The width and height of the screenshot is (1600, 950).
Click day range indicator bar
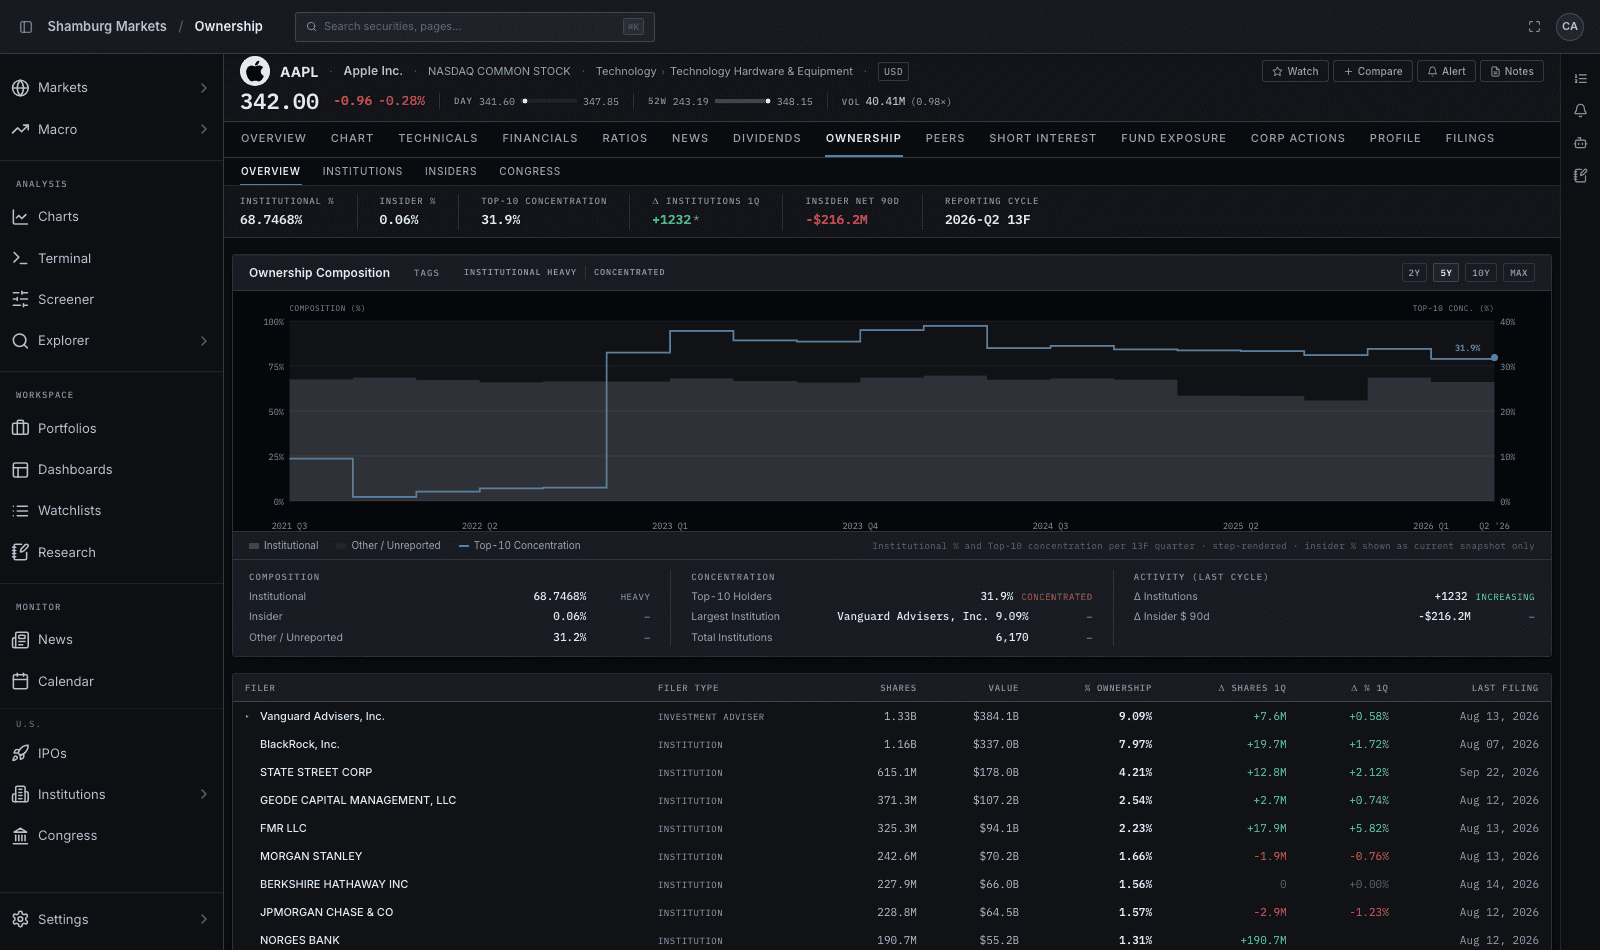pyautogui.click(x=550, y=102)
